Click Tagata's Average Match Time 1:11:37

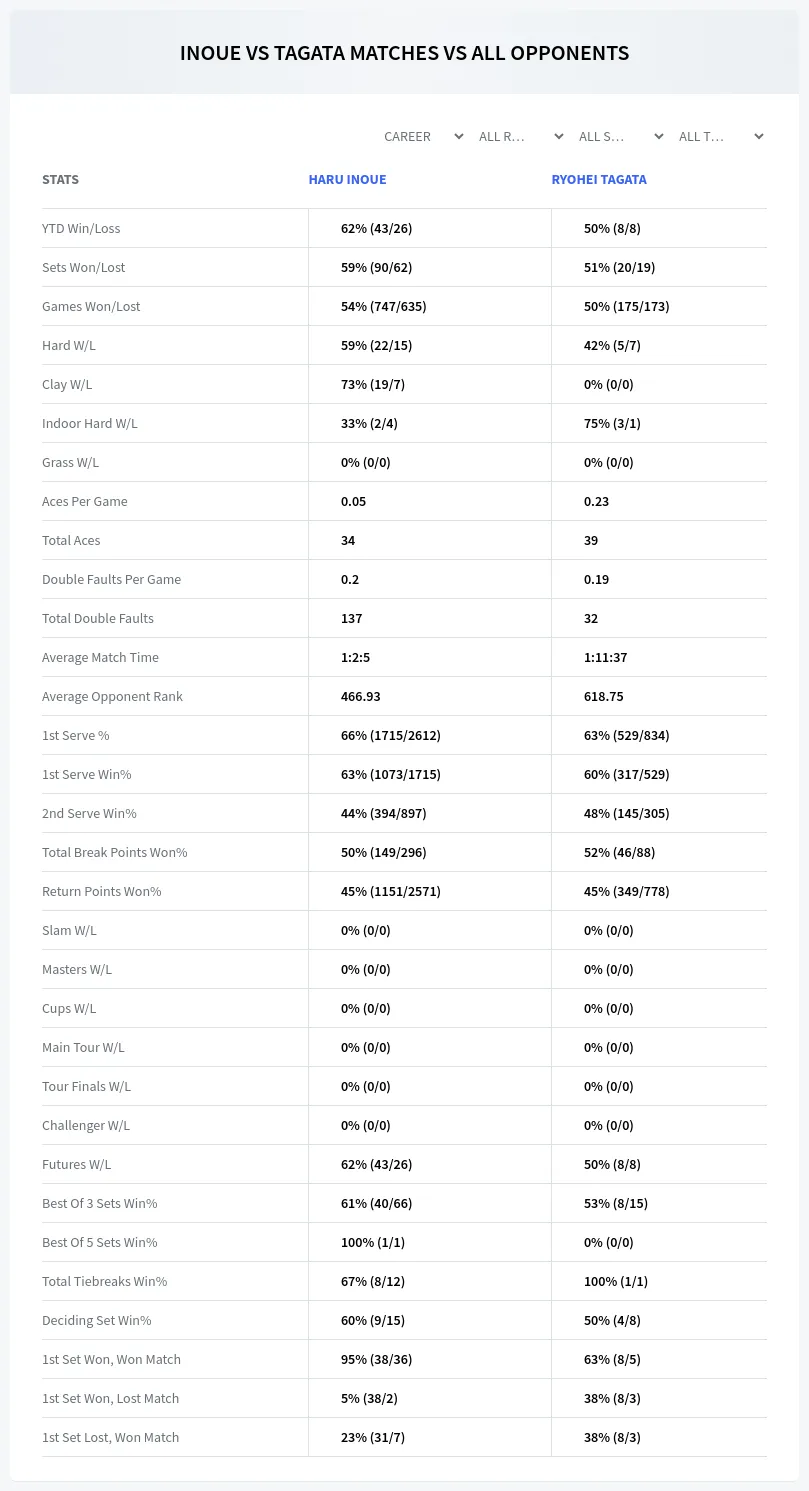(605, 657)
